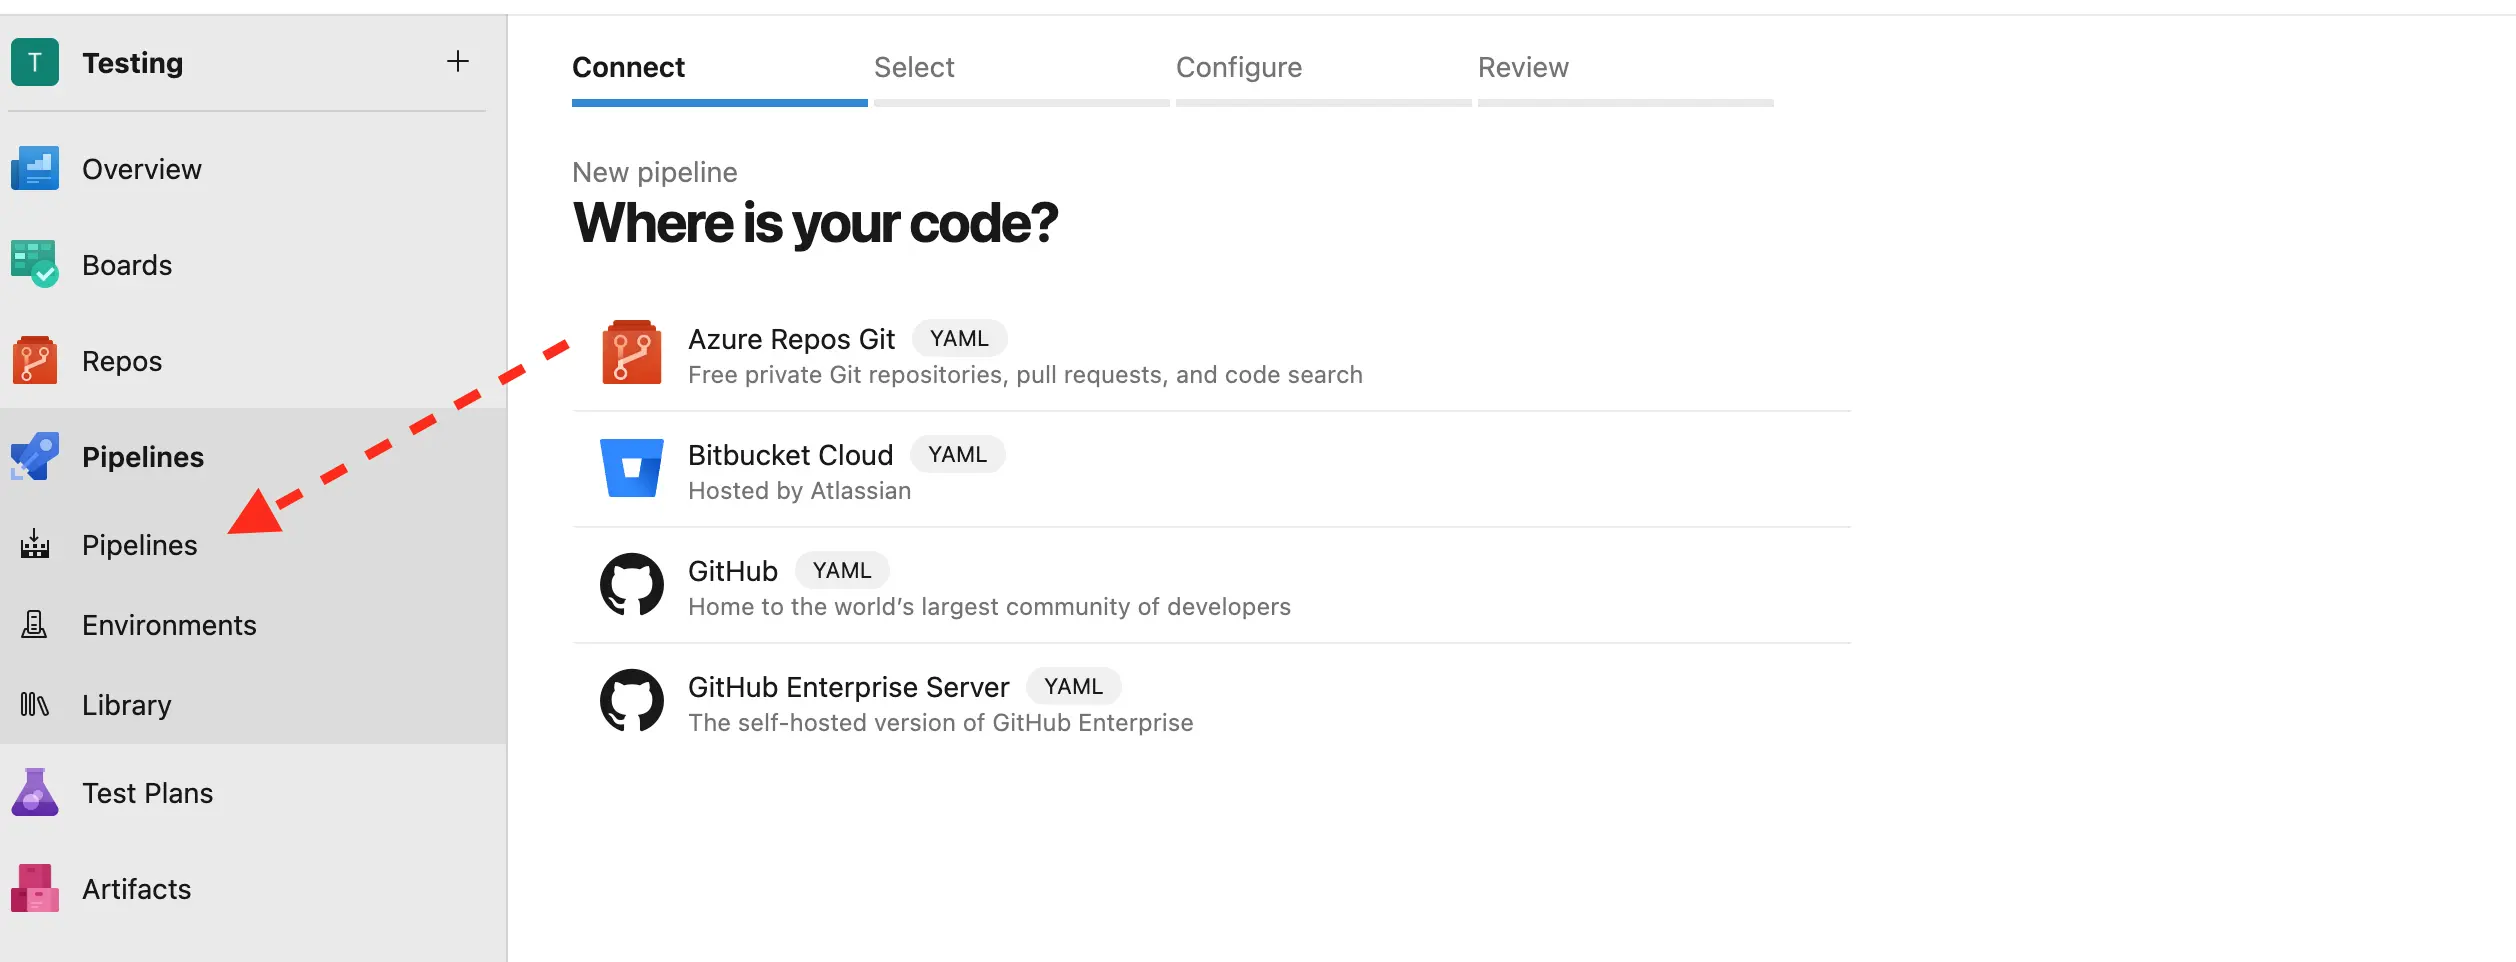Click the Bitbucket Cloud bucket icon
The width and height of the screenshot is (2516, 962).
tap(632, 468)
